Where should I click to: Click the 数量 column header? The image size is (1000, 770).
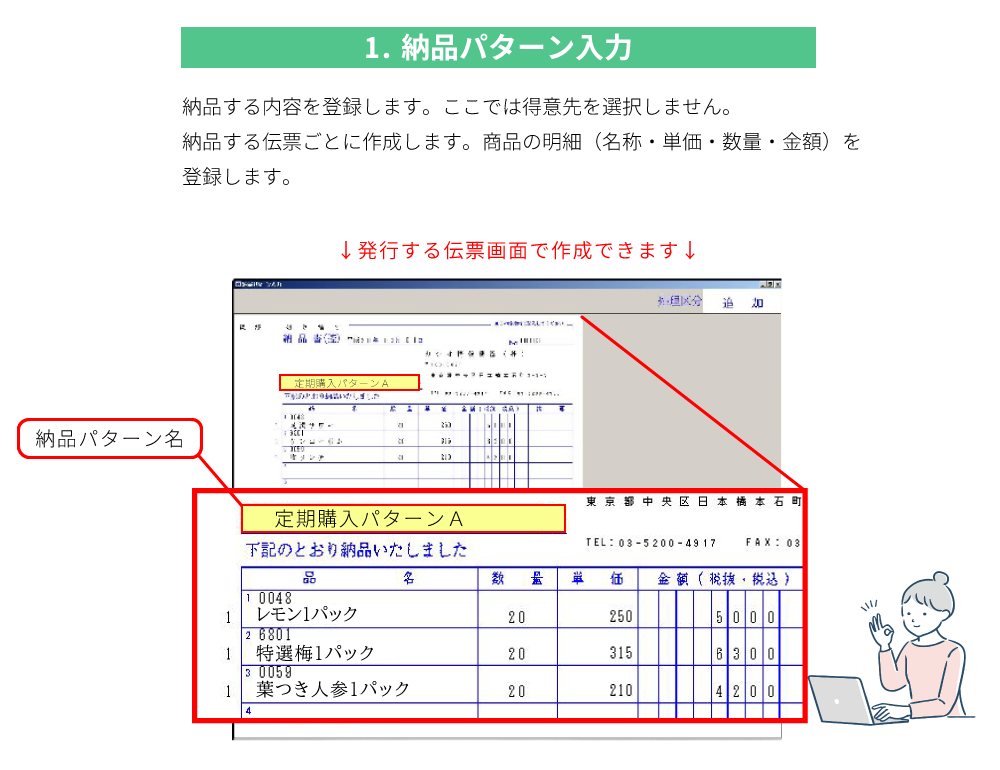[x=516, y=578]
